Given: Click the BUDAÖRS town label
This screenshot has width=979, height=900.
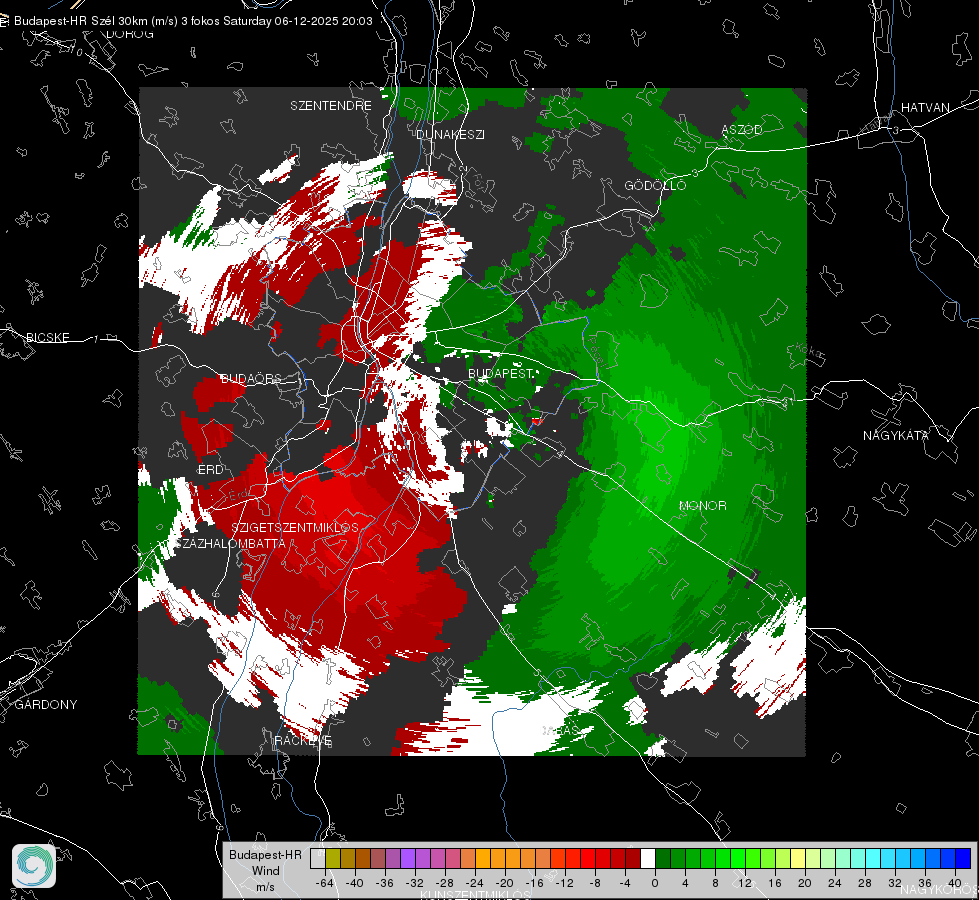Looking at the screenshot, I should pyautogui.click(x=251, y=378).
